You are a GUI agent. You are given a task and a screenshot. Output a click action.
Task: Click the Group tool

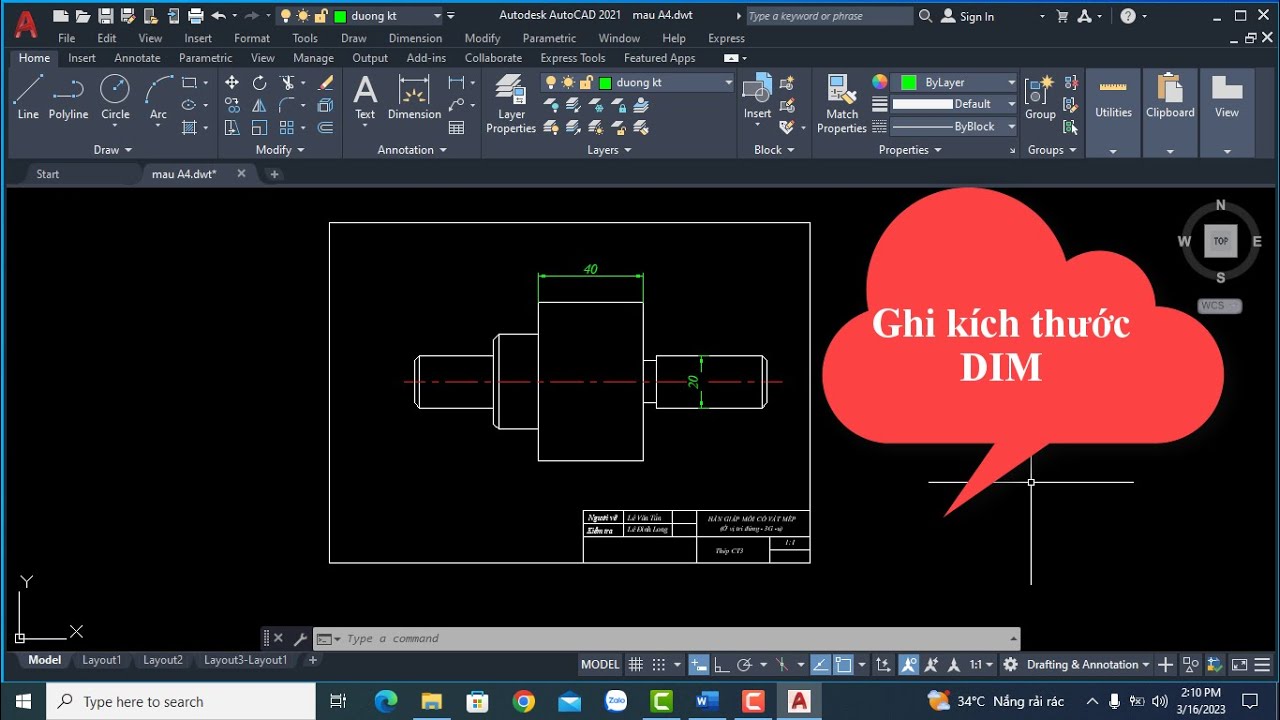(1040, 97)
